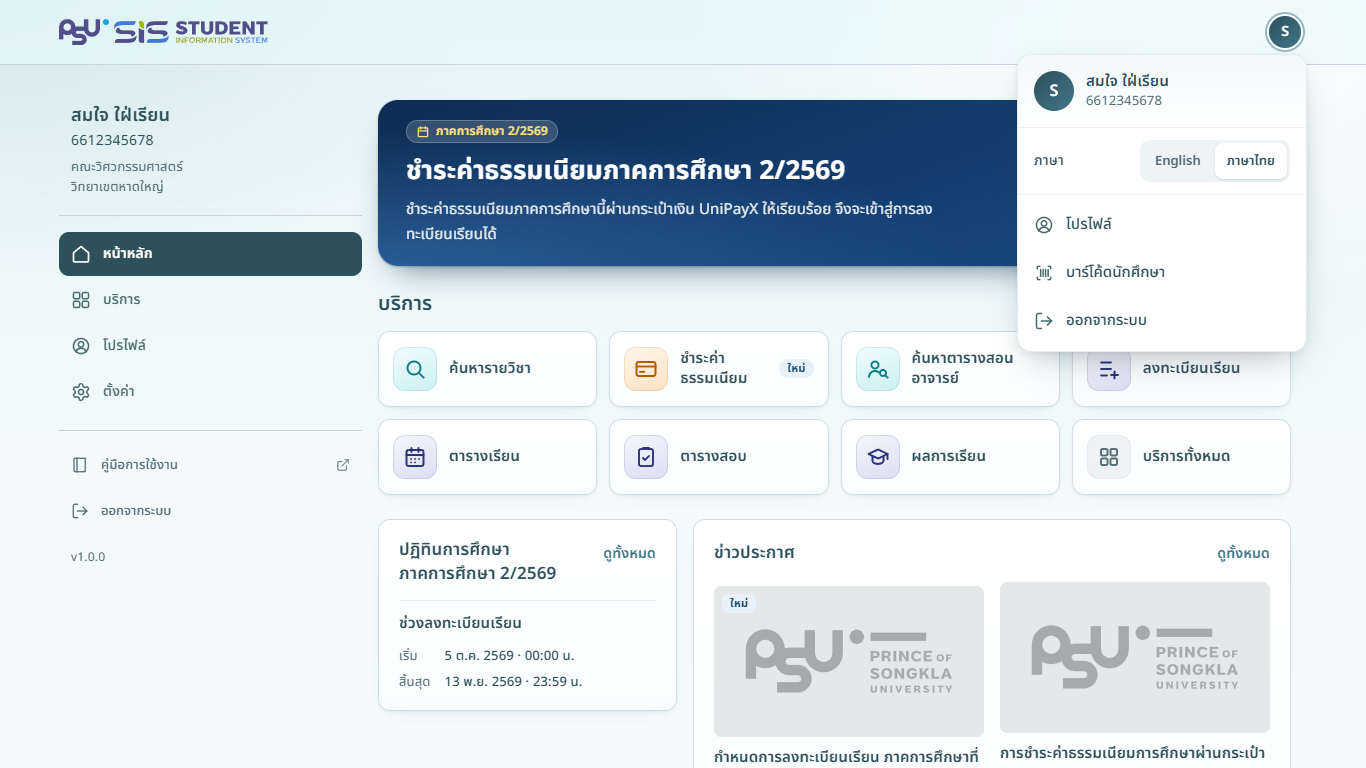
Task: Open บริการ grid icon in sidebar
Action: pyautogui.click(x=81, y=300)
